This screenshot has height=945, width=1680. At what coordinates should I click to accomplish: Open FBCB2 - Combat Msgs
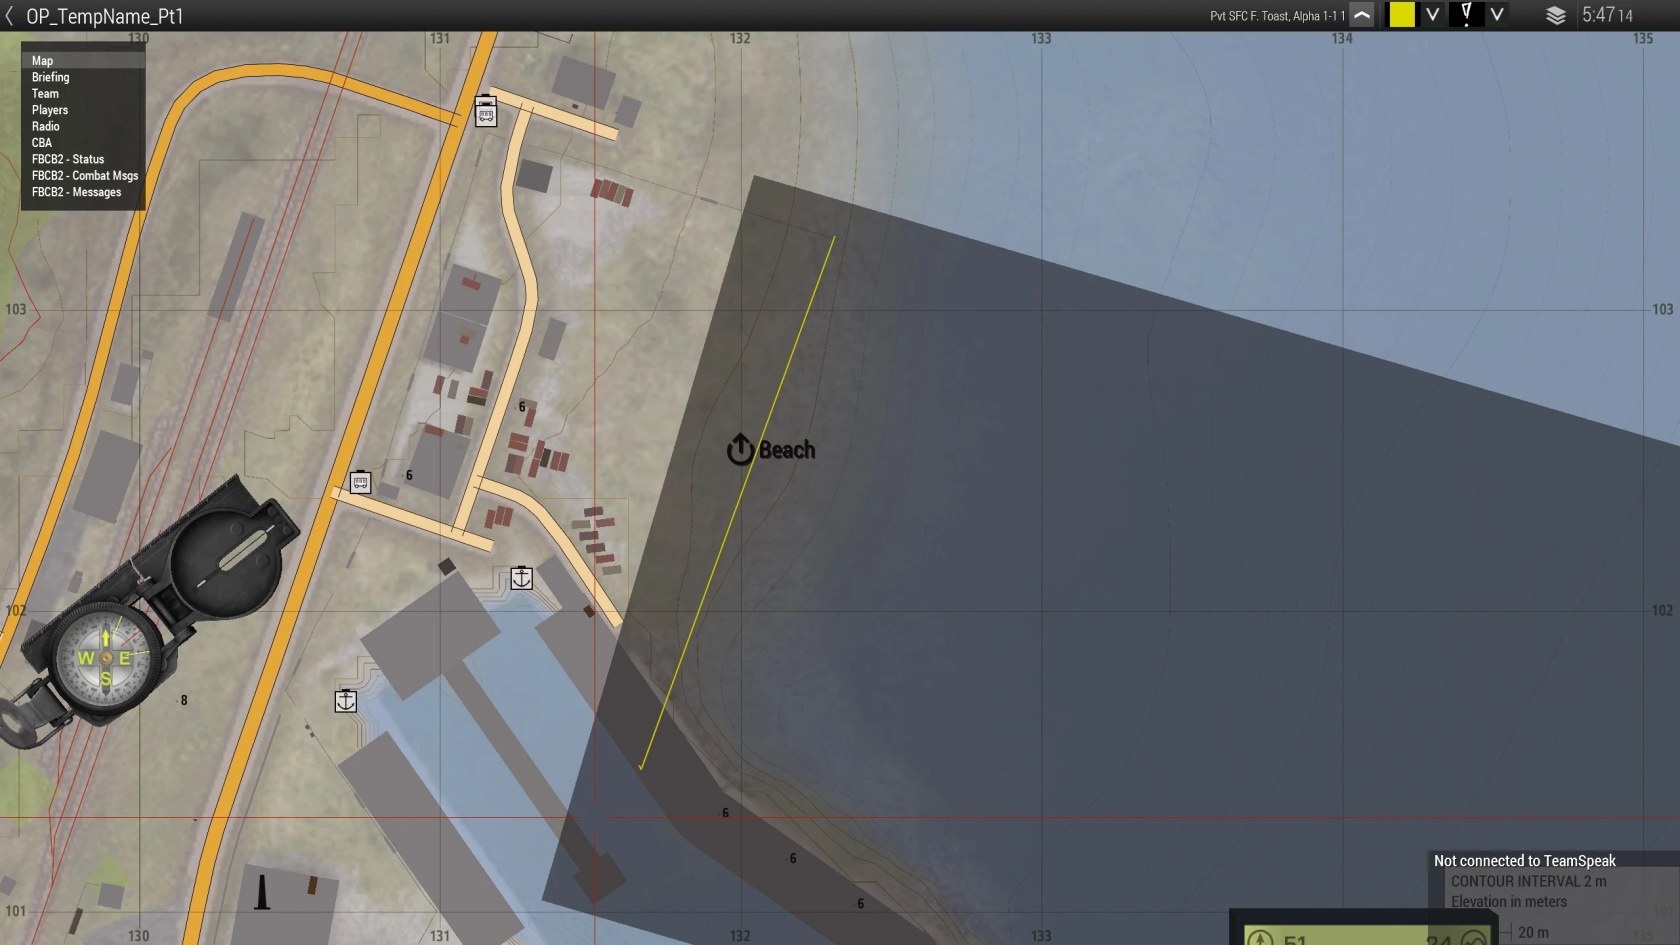coord(85,176)
